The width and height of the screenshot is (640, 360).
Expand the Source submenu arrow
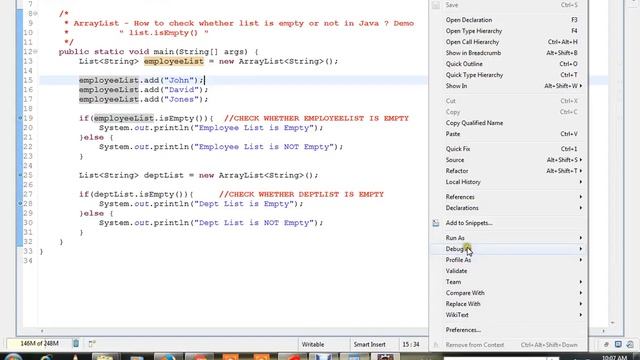[x=580, y=160]
